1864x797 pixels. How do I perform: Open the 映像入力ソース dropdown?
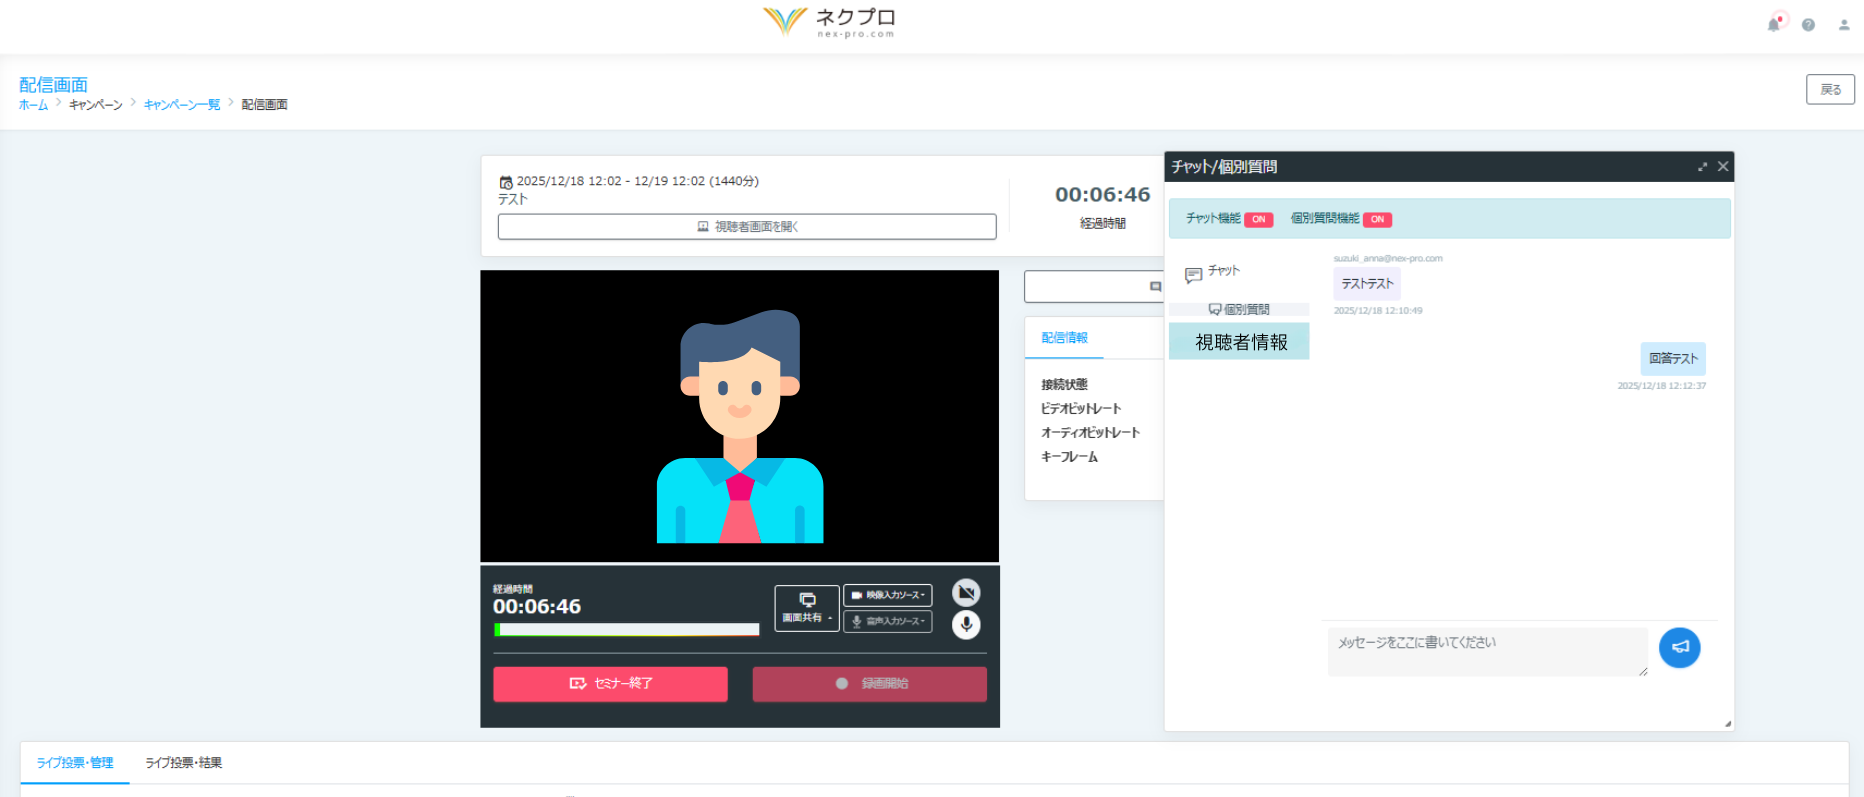(888, 595)
